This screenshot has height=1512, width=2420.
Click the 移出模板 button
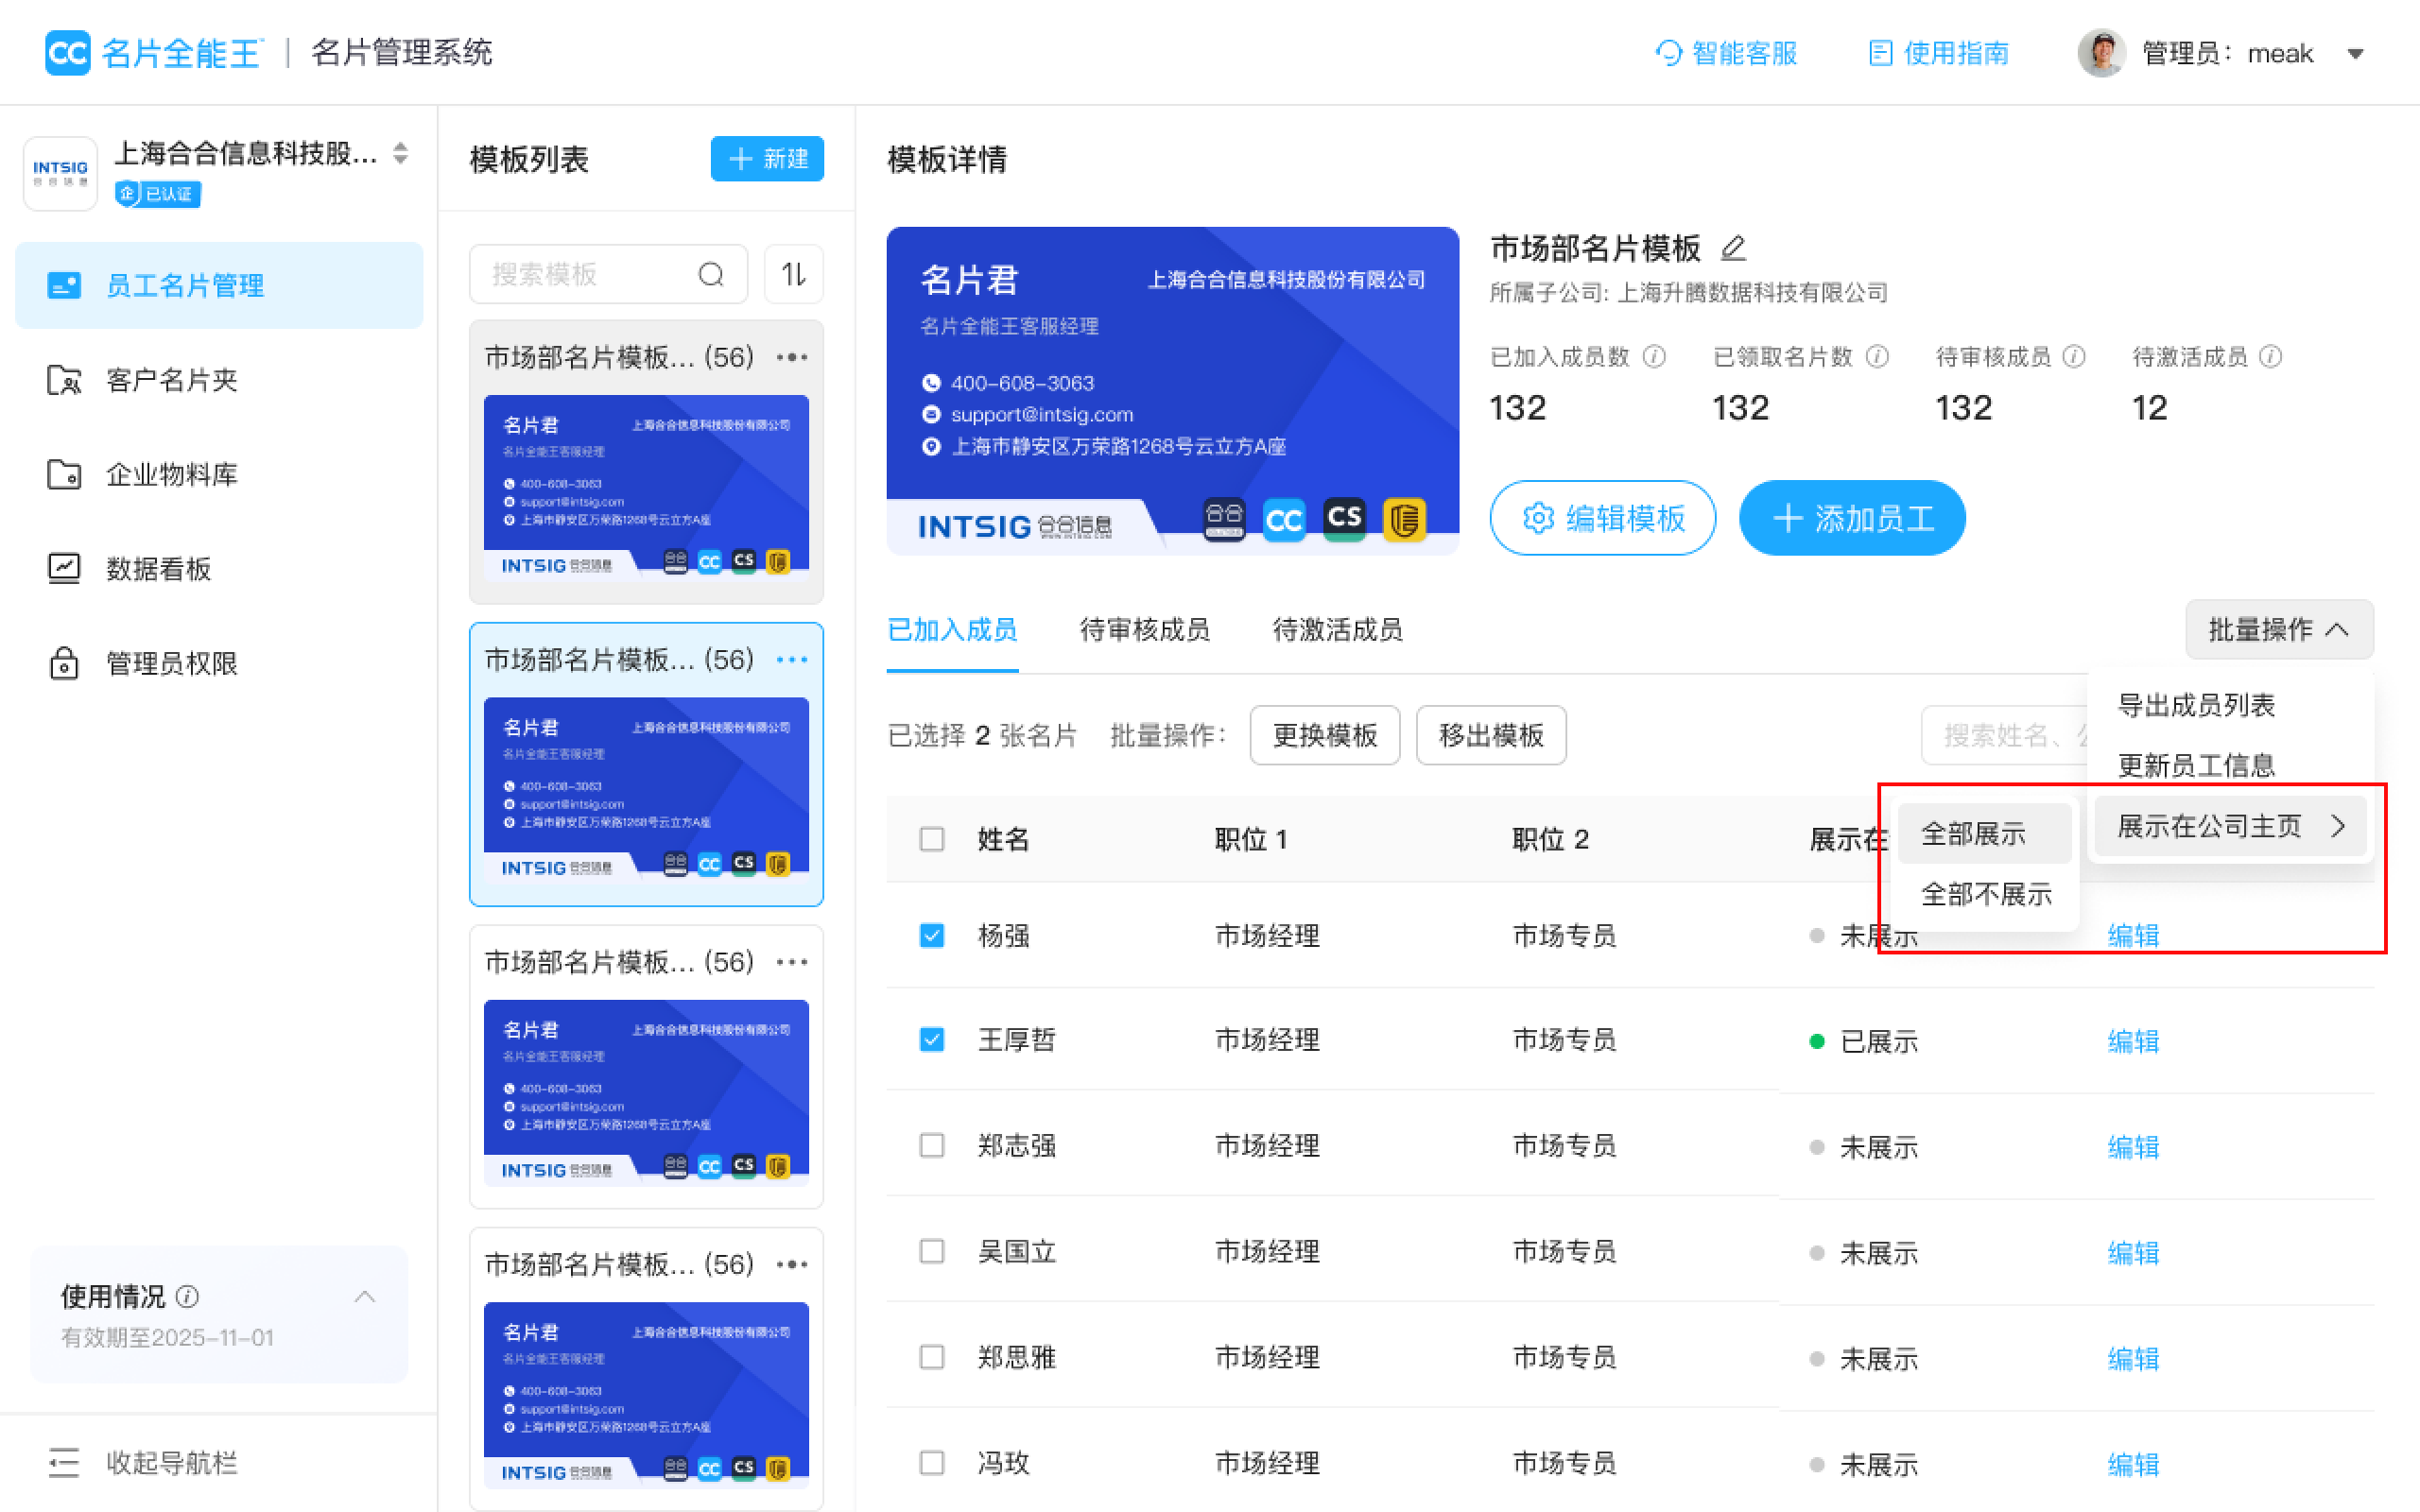tap(1491, 735)
